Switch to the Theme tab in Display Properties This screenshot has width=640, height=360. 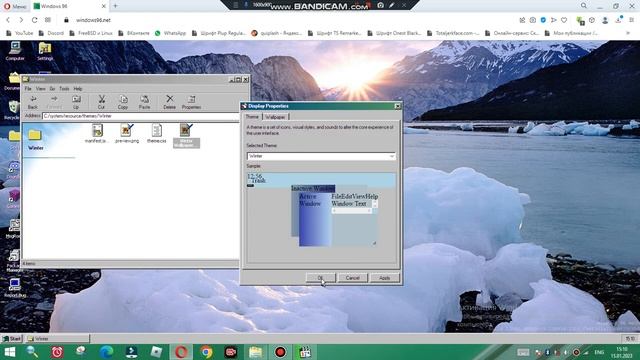coord(252,117)
